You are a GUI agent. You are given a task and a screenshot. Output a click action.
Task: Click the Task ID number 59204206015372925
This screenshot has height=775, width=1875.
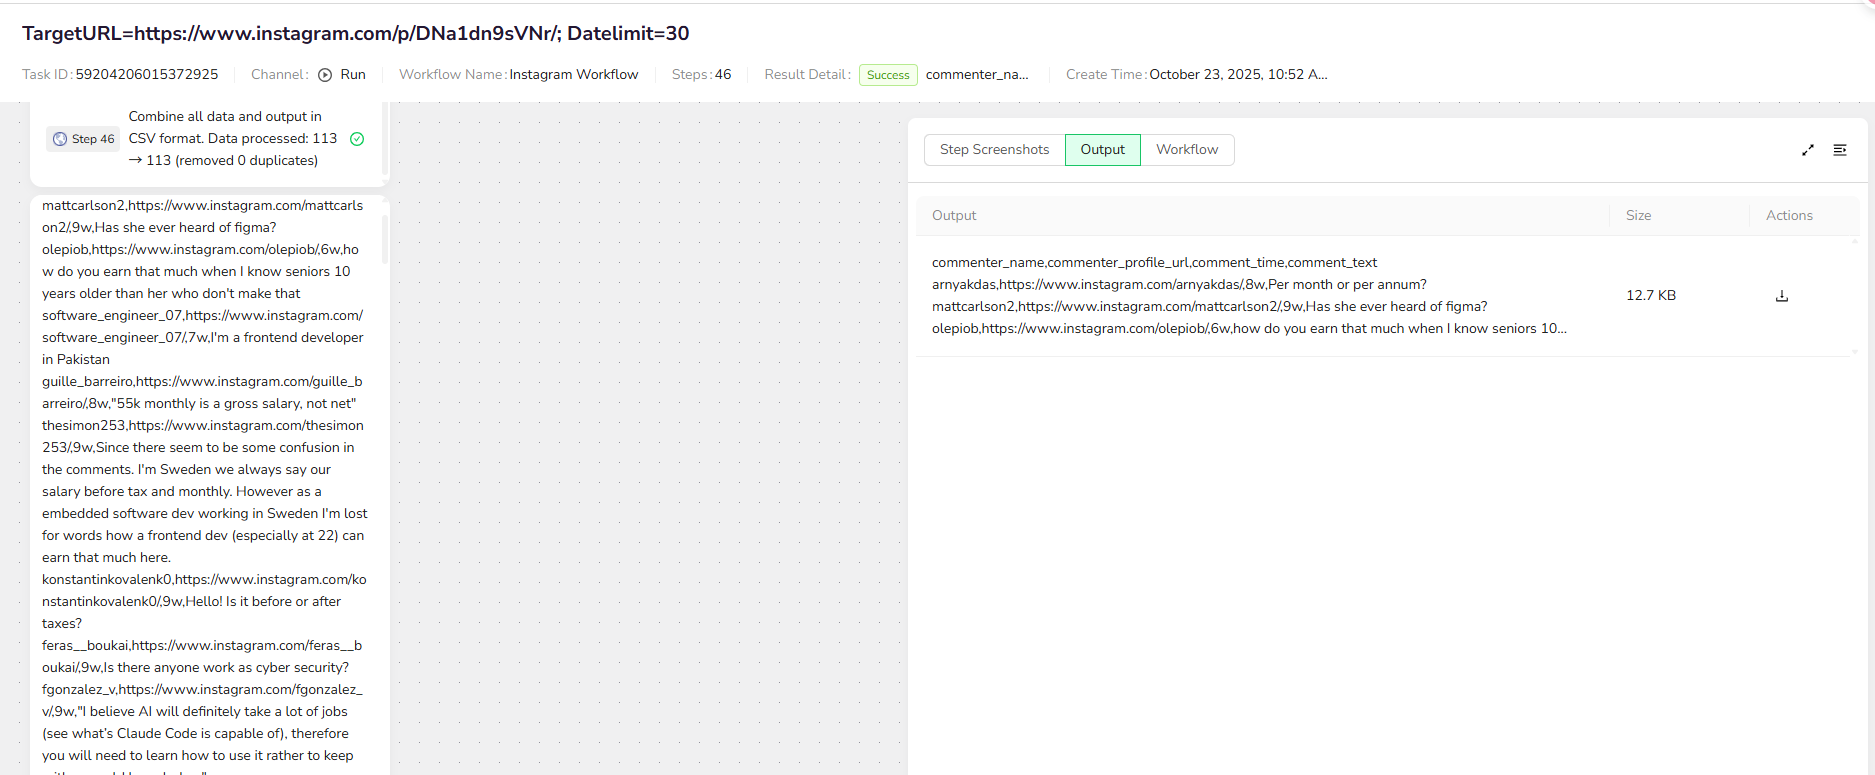[x=147, y=75]
